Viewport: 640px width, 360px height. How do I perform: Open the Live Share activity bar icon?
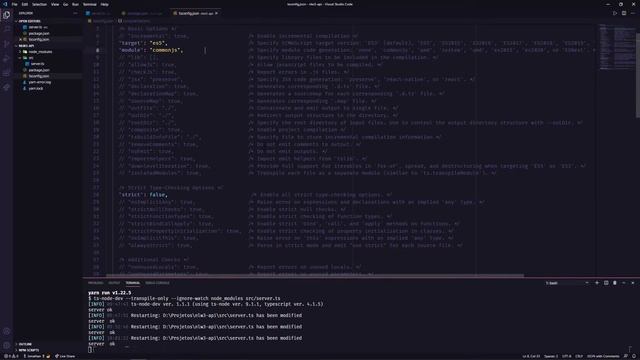click(x=7, y=88)
